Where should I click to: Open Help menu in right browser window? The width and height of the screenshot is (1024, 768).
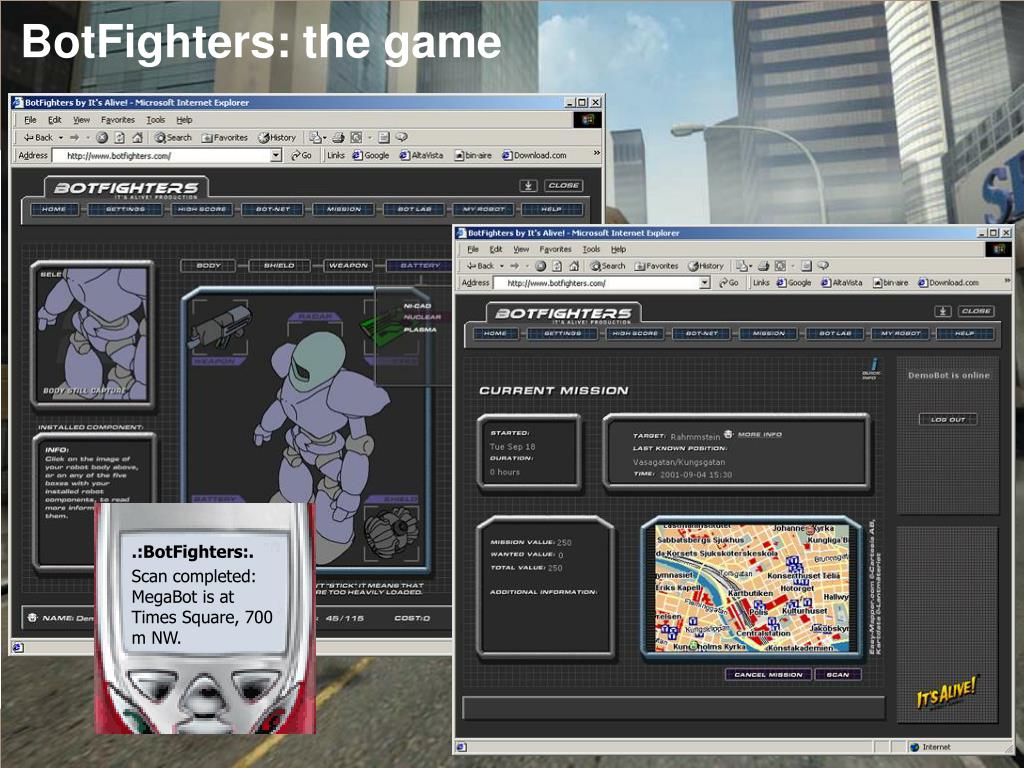(x=618, y=249)
